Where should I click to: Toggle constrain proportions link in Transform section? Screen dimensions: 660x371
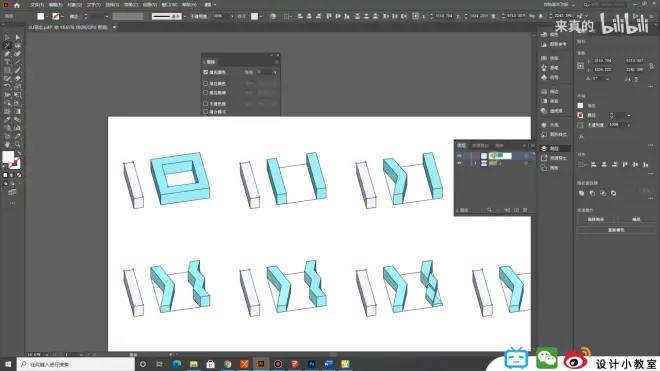point(652,66)
